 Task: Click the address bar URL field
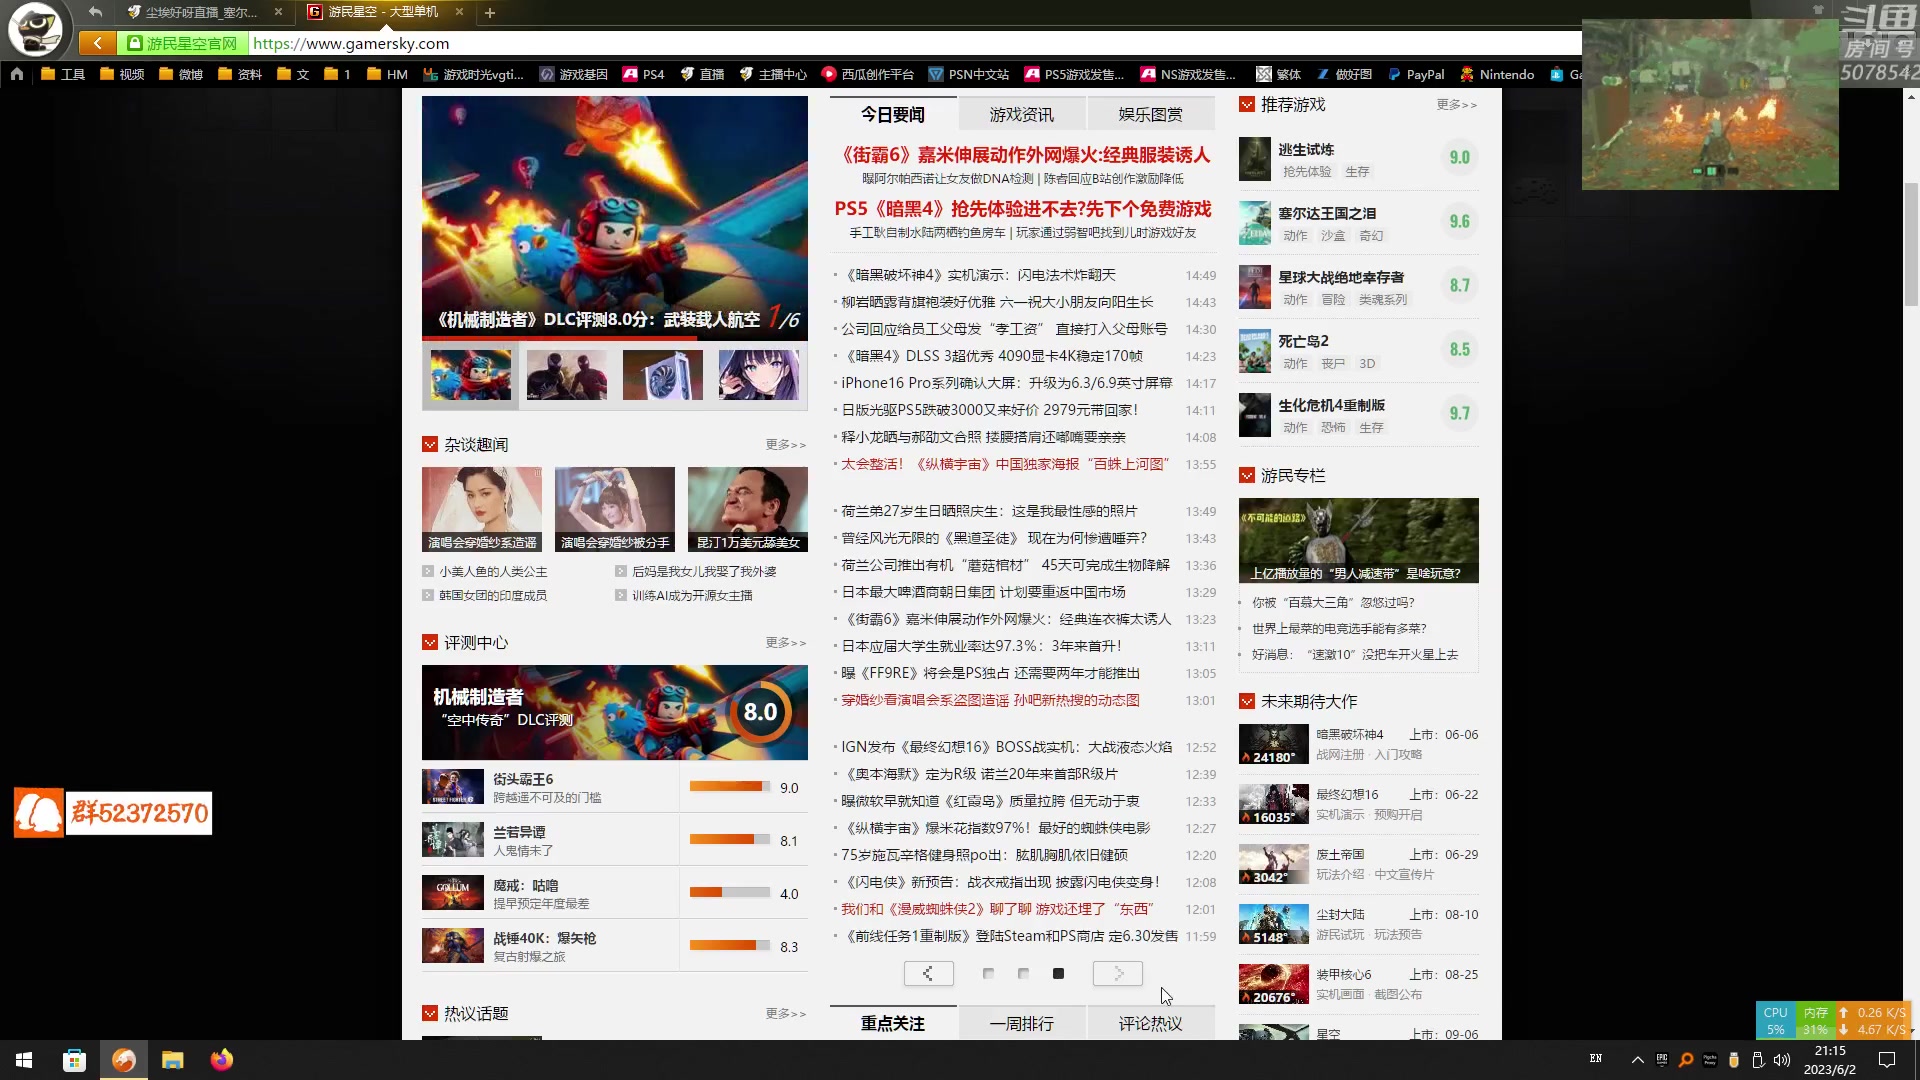(914, 43)
